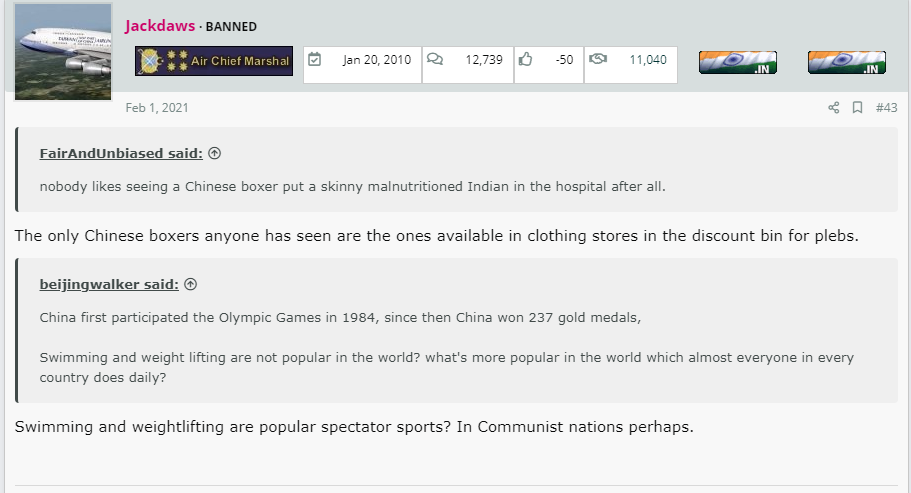Click the thumbs-up reaction score icon

525,59
